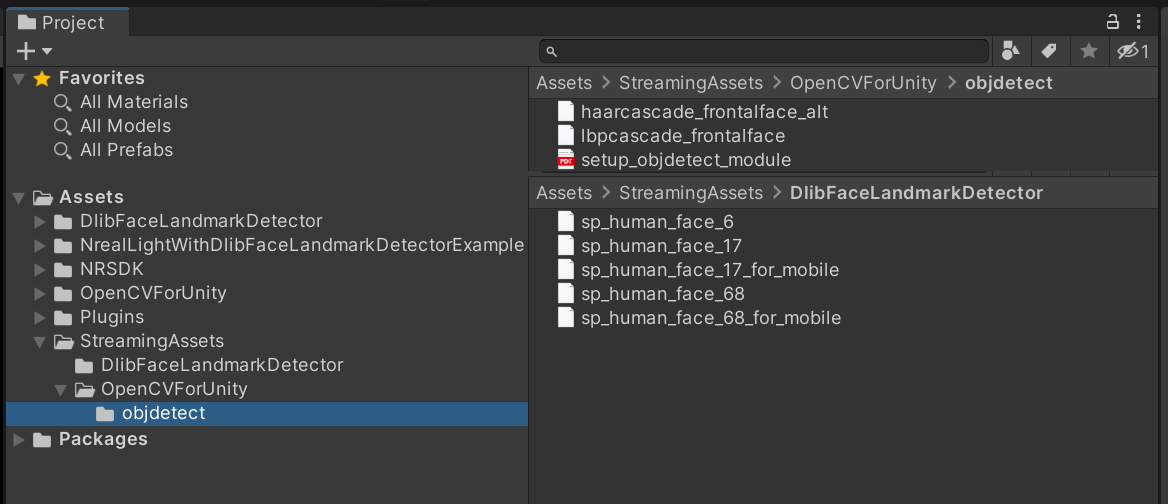Toggle the panel lock icon

1112,22
